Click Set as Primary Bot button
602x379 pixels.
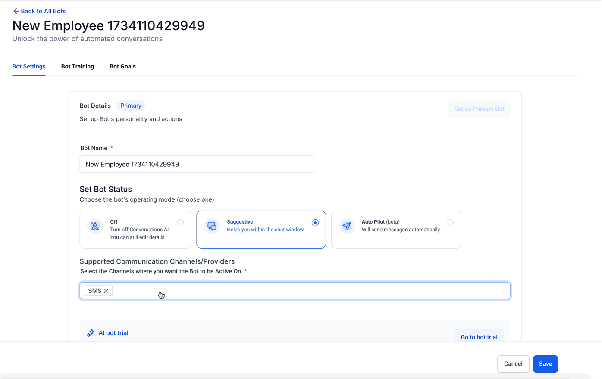pyautogui.click(x=479, y=109)
